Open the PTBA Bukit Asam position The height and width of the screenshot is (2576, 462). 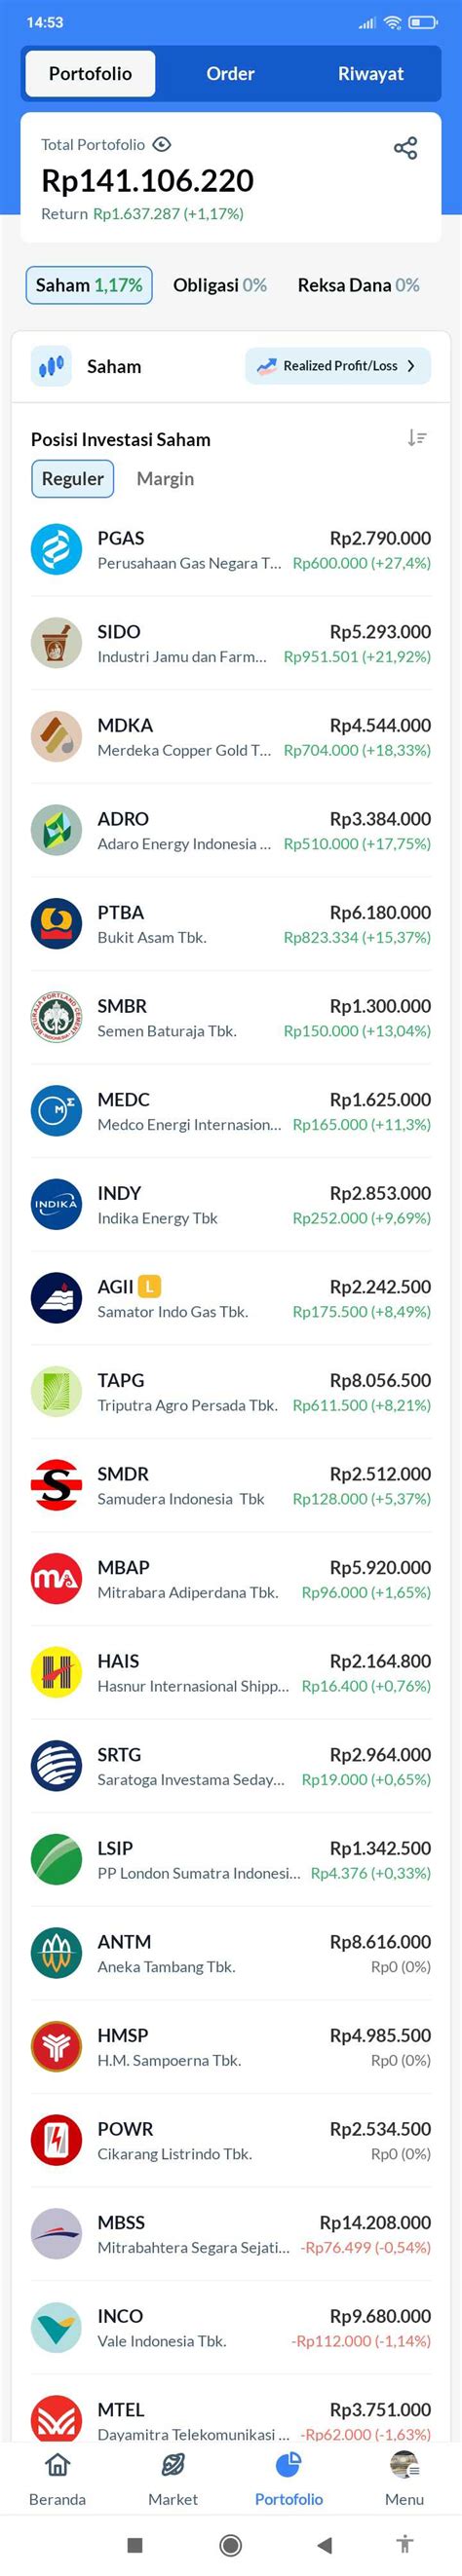(231, 924)
